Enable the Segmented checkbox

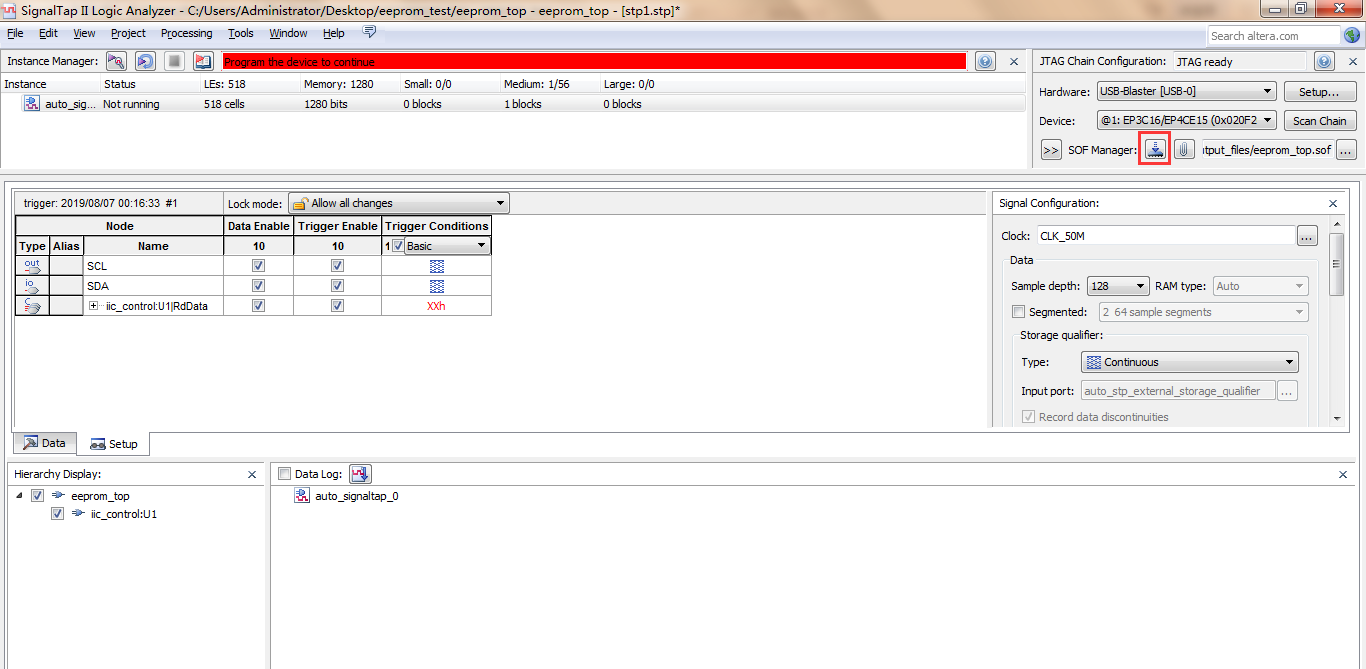coord(1018,312)
